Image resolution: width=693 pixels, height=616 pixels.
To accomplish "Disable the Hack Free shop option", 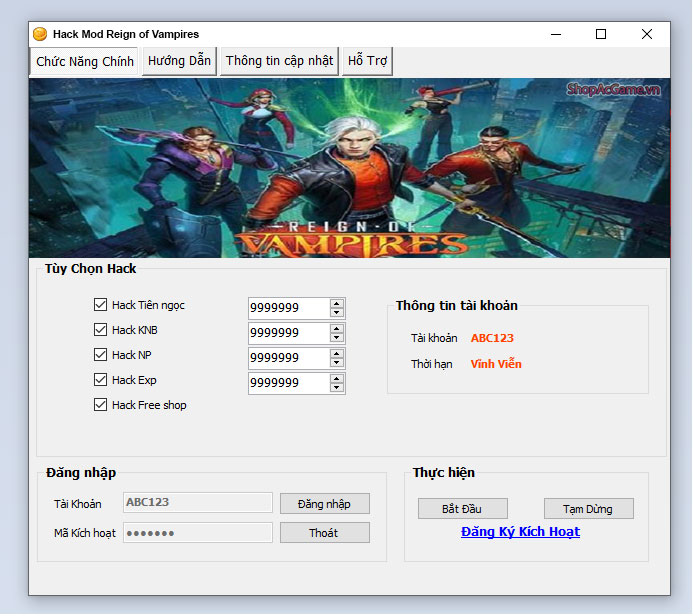I will tap(100, 405).
